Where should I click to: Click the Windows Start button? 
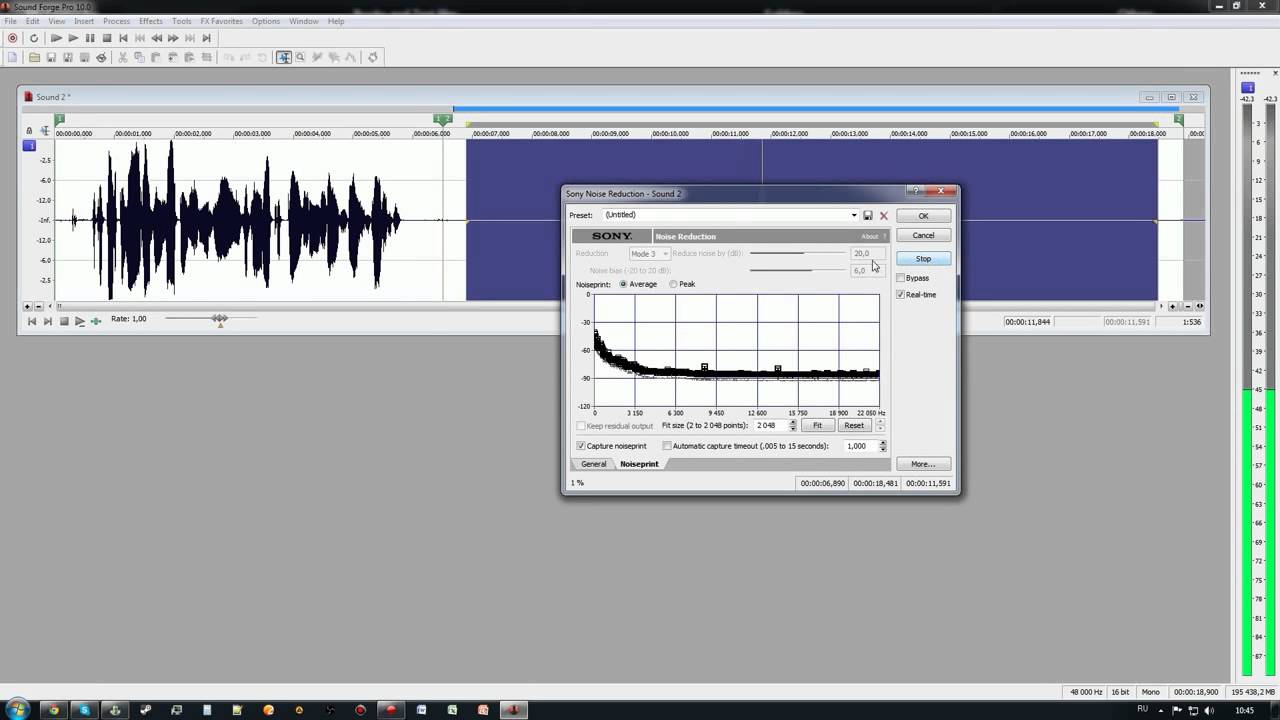click(17, 710)
